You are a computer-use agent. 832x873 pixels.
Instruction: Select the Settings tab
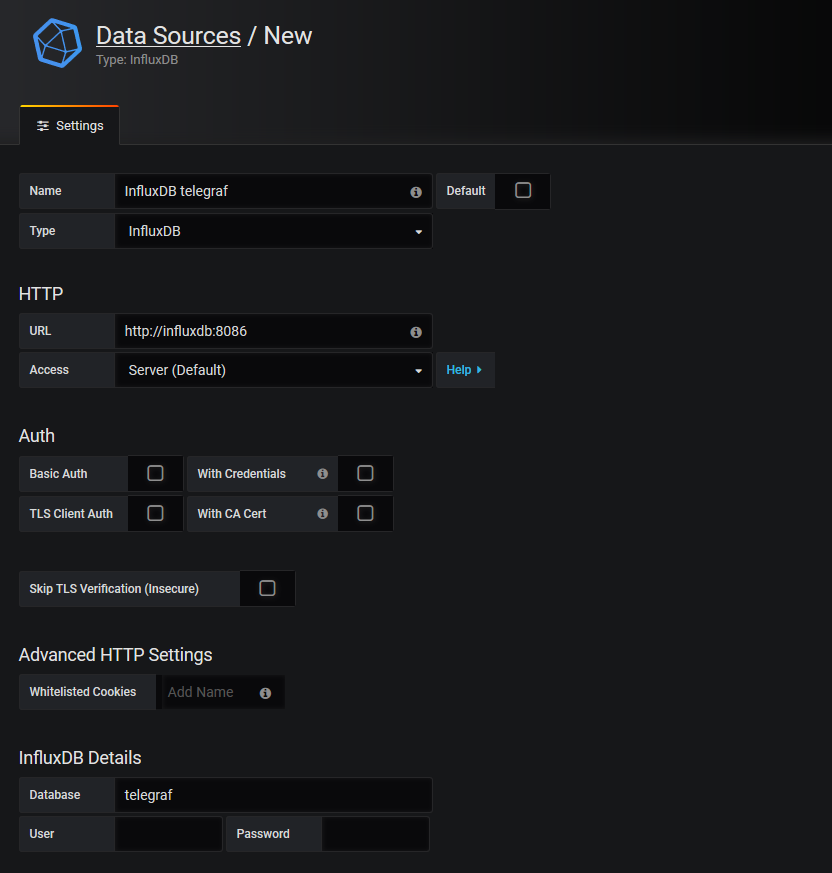pos(70,126)
